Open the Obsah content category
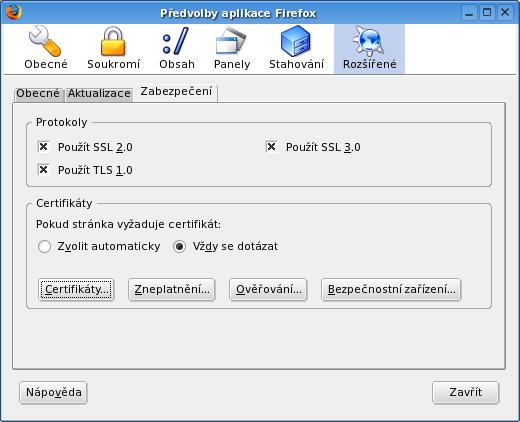The width and height of the screenshot is (520, 422). click(x=177, y=48)
